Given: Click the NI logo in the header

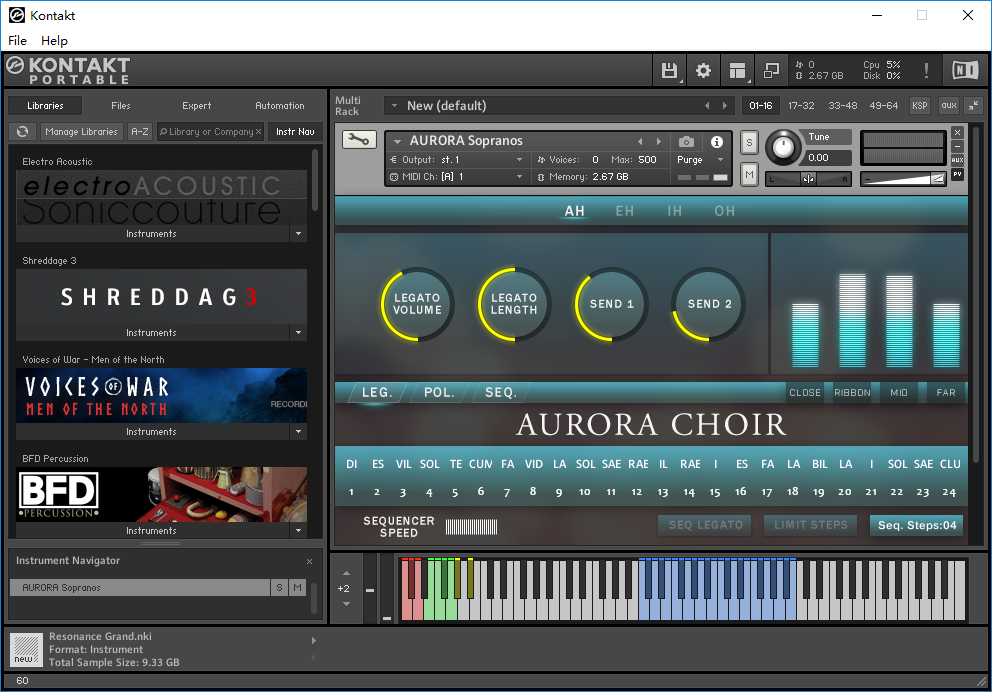Looking at the screenshot, I should pyautogui.click(x=965, y=70).
